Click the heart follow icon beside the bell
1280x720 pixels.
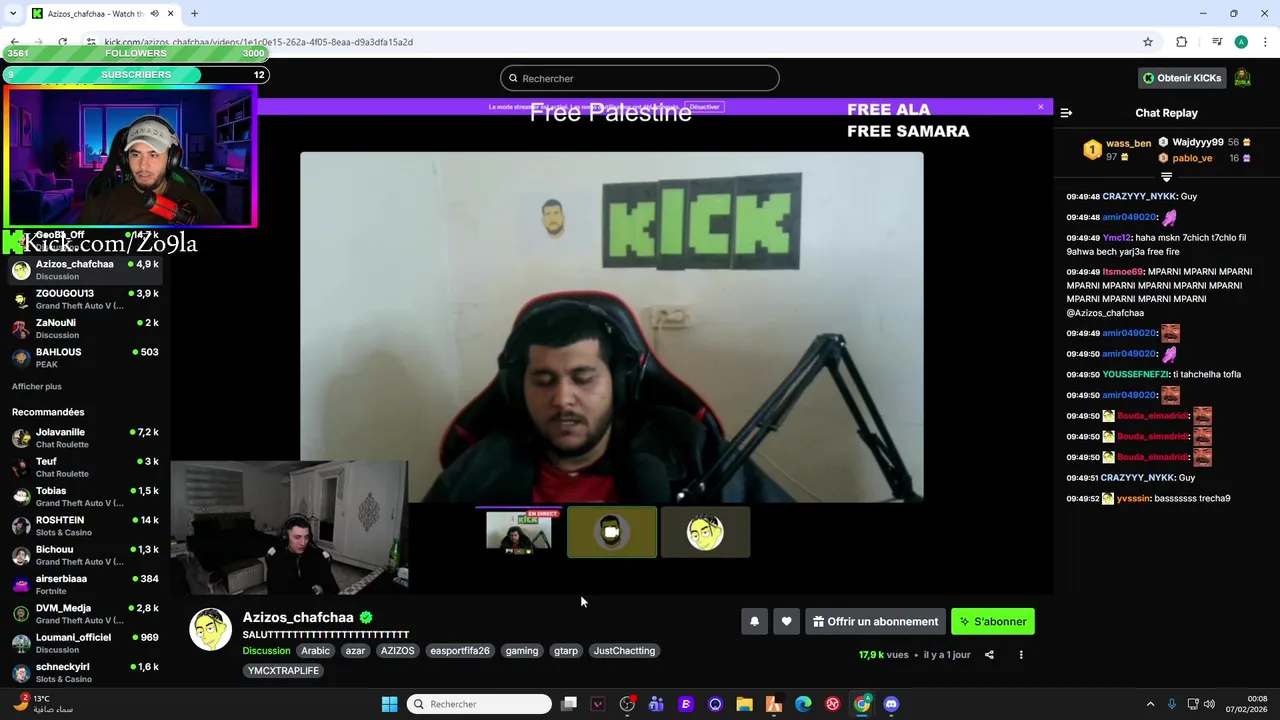pos(786,622)
